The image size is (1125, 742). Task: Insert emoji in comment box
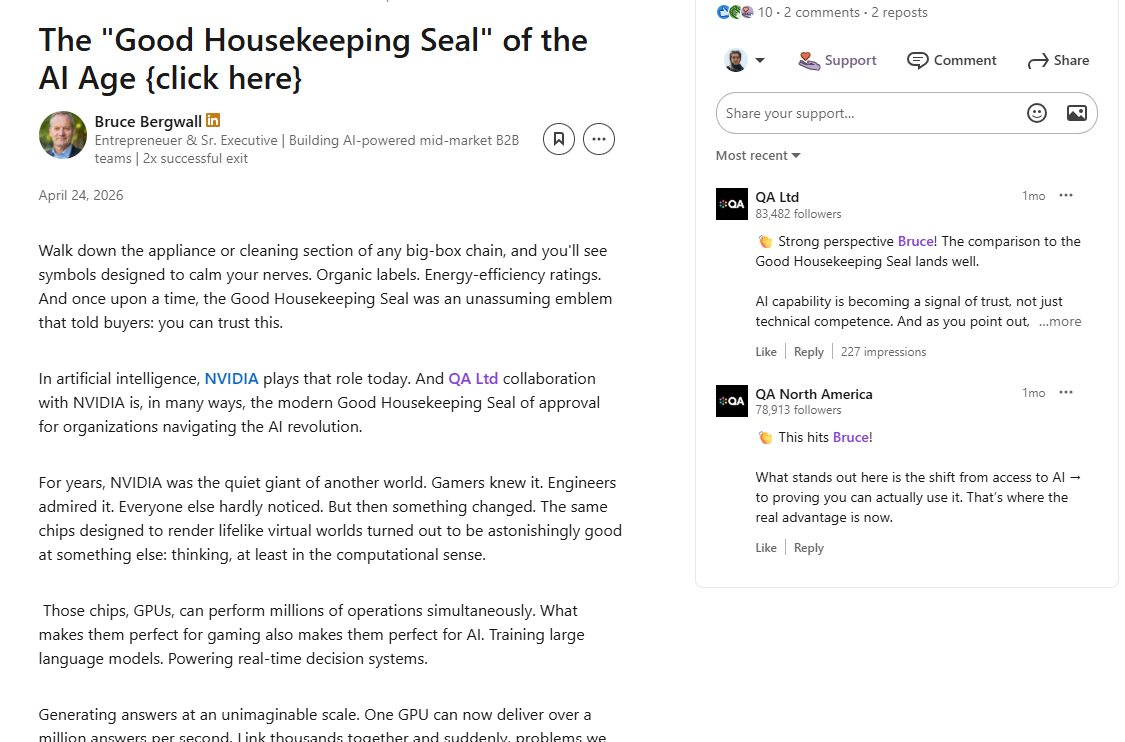click(x=1037, y=113)
